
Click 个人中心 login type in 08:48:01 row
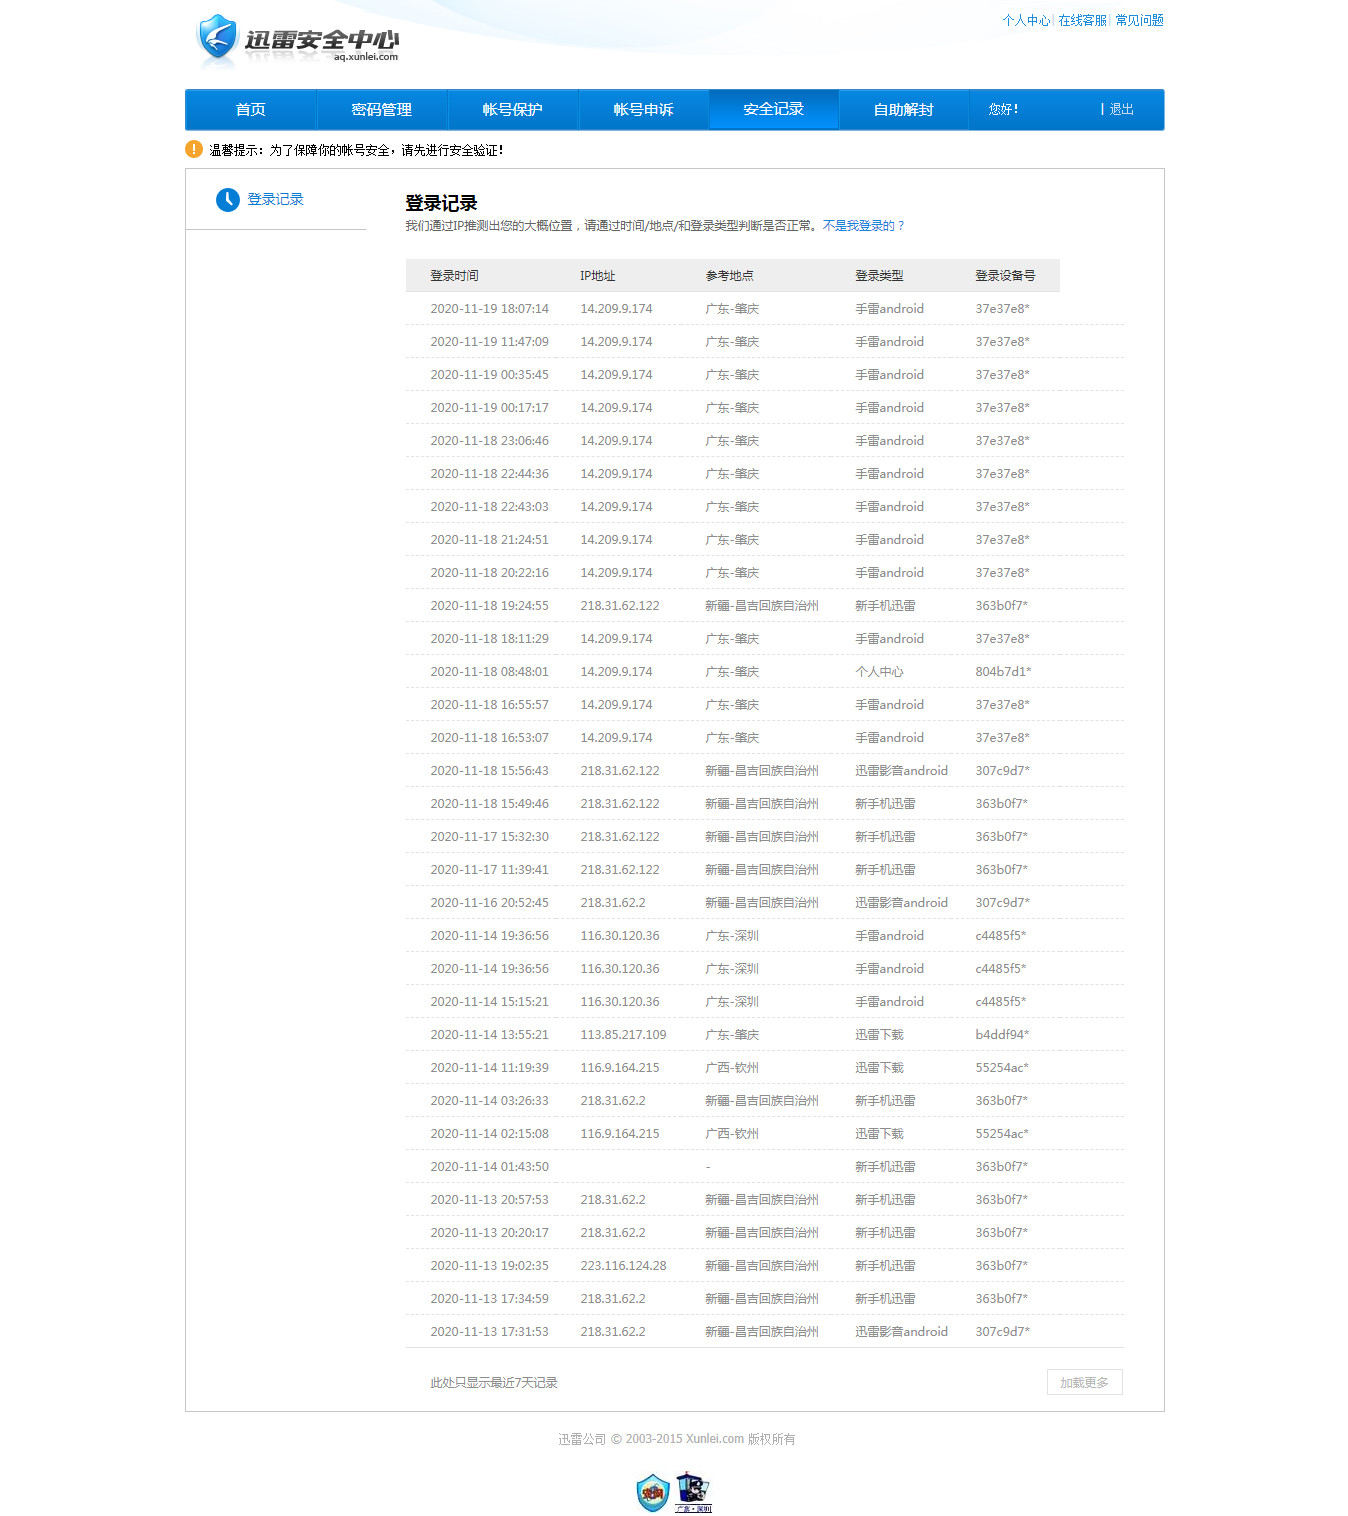(x=879, y=672)
